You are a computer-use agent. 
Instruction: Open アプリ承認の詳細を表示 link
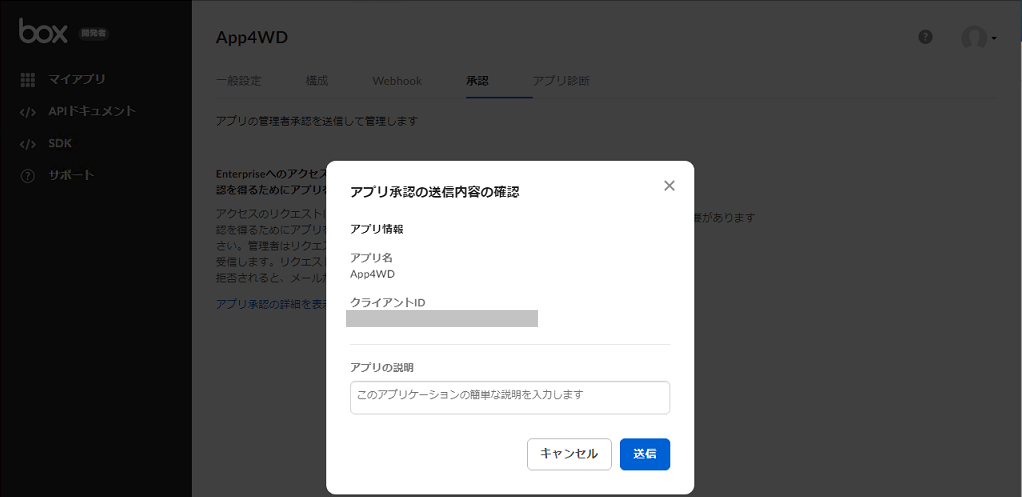[x=271, y=304]
